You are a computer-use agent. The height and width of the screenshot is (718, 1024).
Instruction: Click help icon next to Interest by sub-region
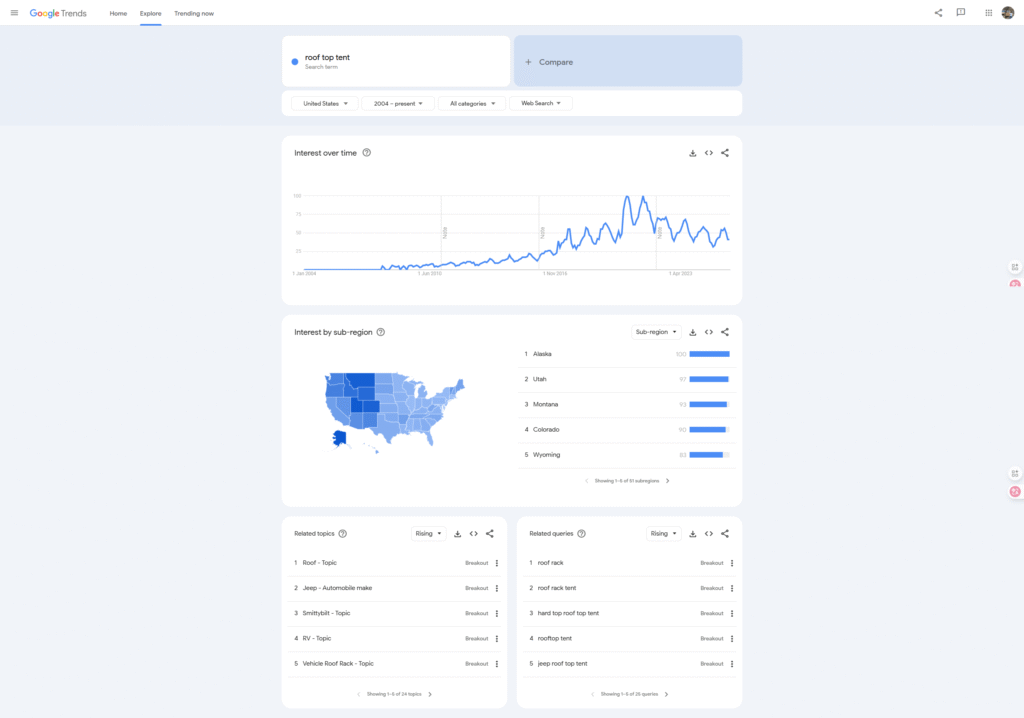coord(380,332)
